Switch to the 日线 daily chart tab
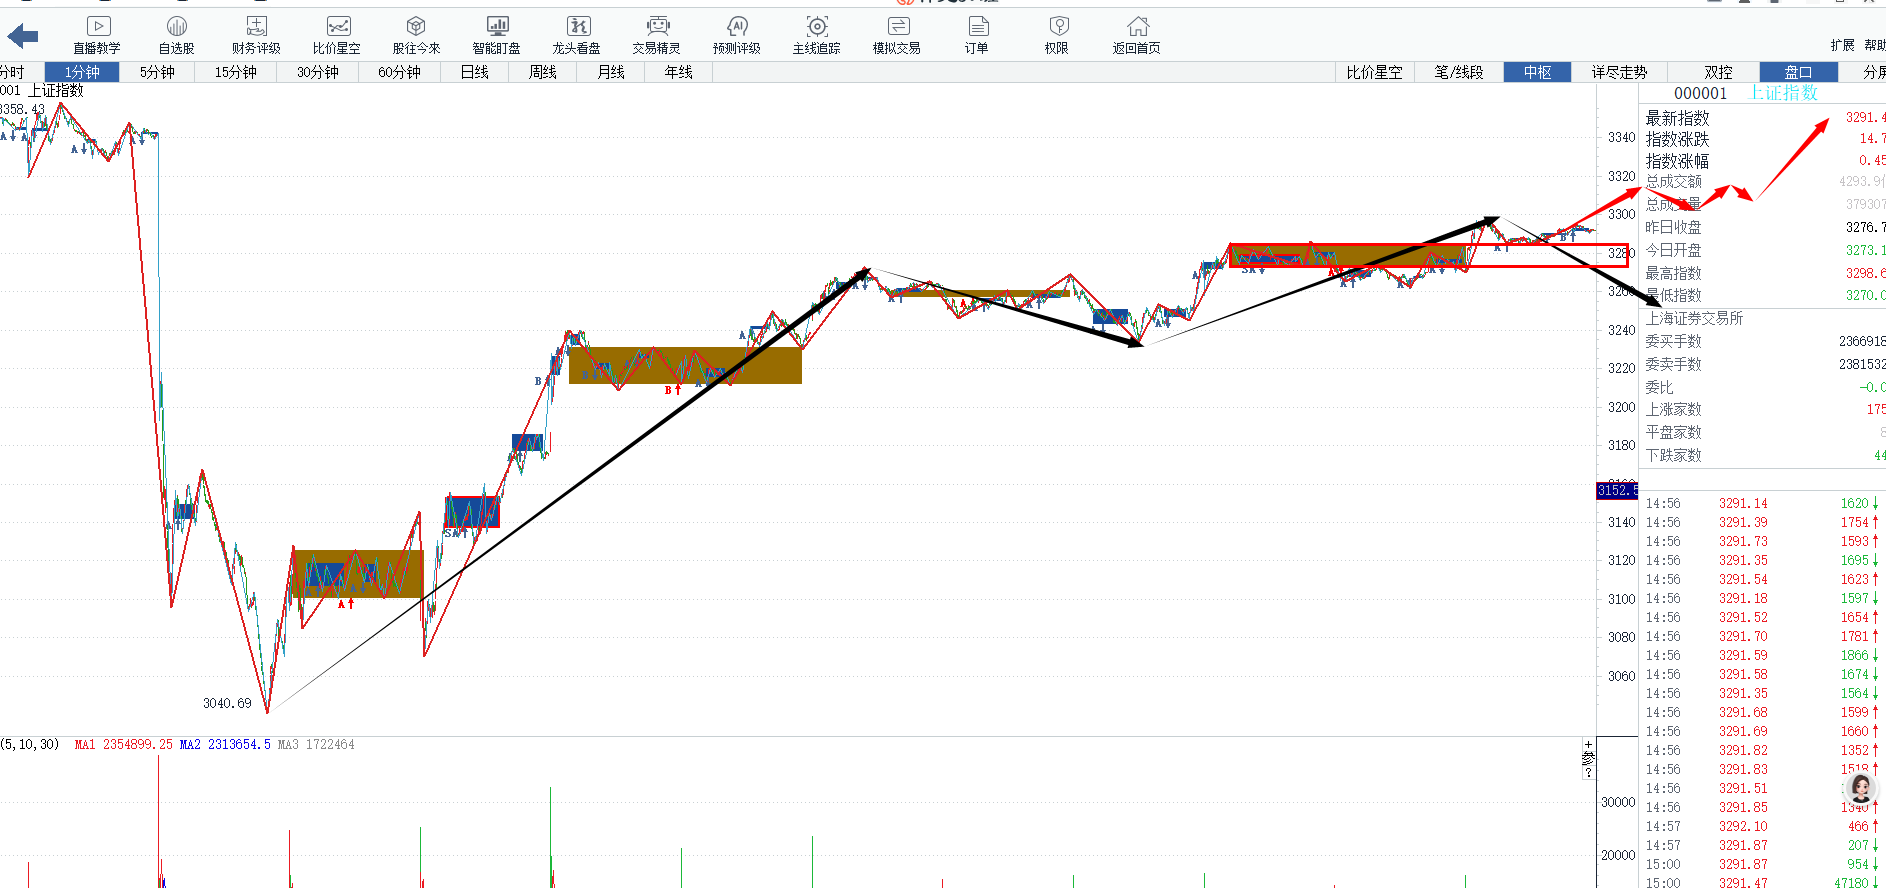Viewport: 1886px width, 888px height. point(474,72)
